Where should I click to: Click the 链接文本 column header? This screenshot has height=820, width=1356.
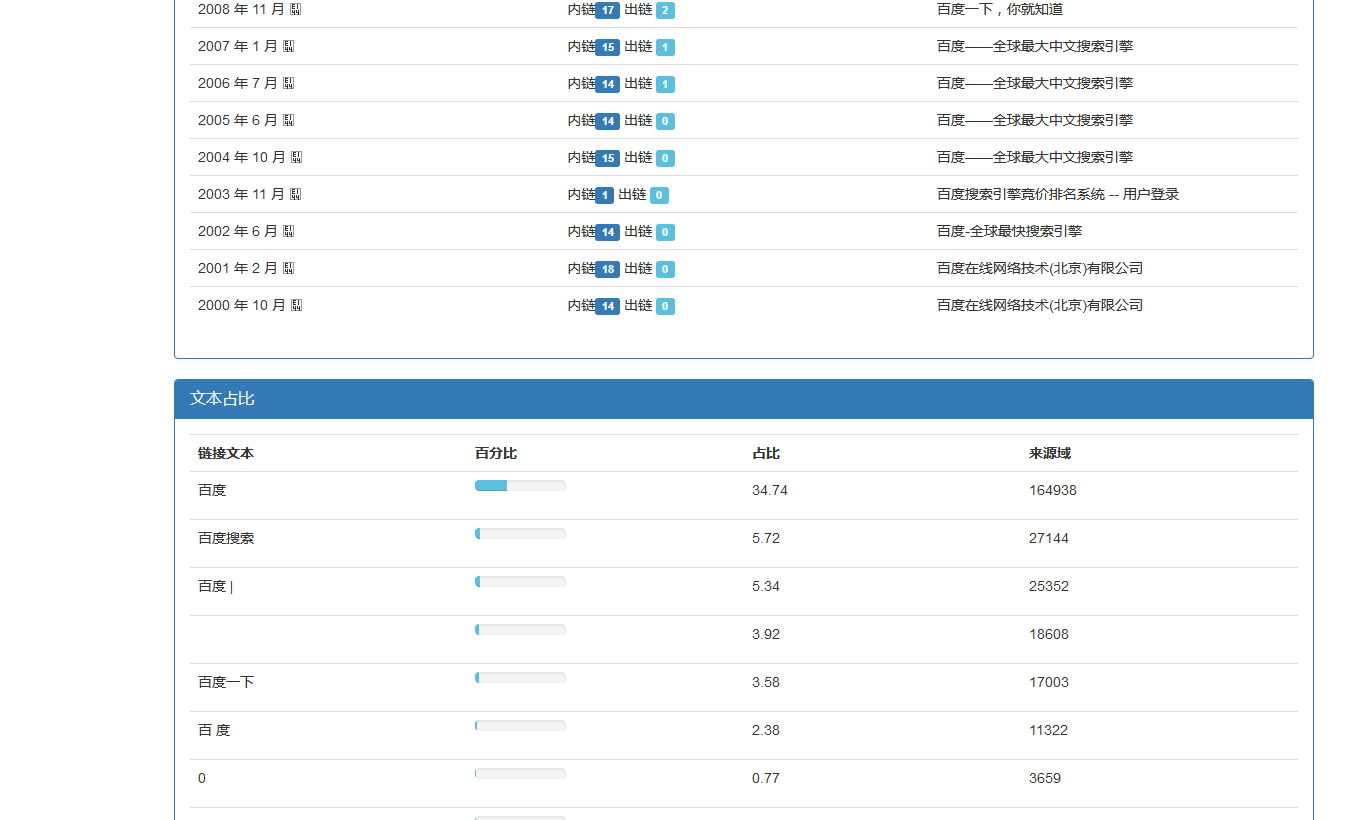pos(226,453)
